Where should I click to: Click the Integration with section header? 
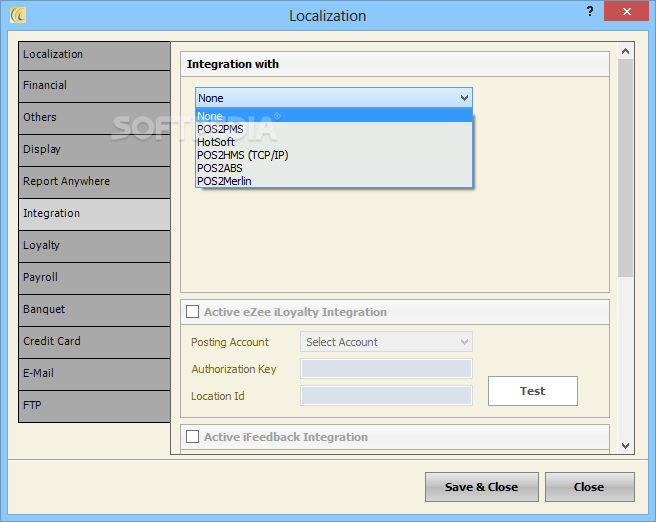pyautogui.click(x=395, y=64)
